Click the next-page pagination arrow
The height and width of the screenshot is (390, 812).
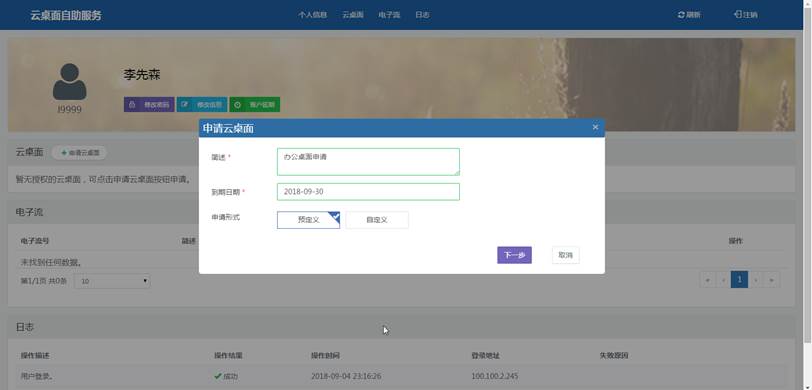[756, 280]
